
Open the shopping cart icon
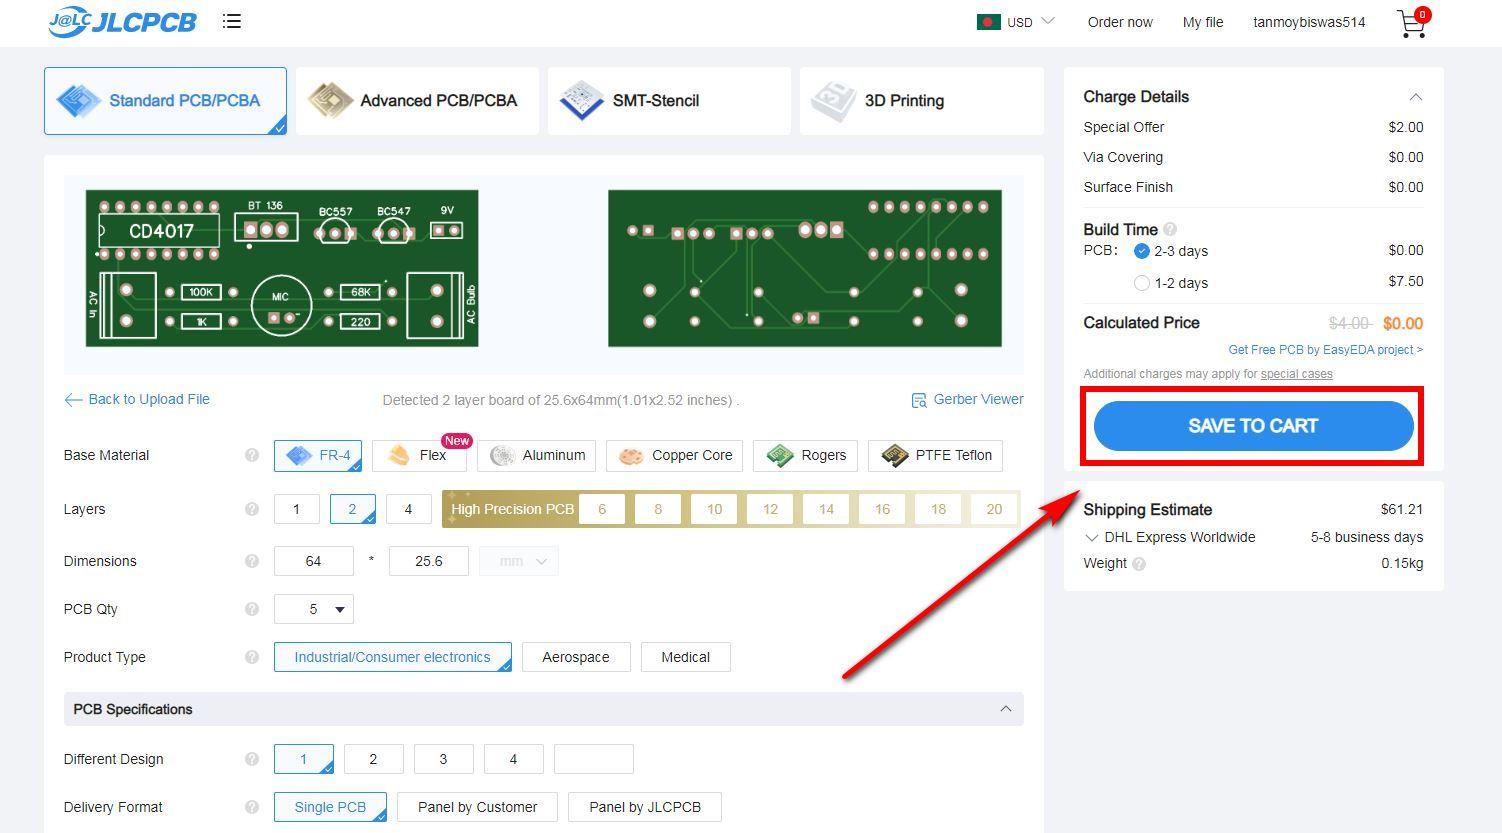1413,23
